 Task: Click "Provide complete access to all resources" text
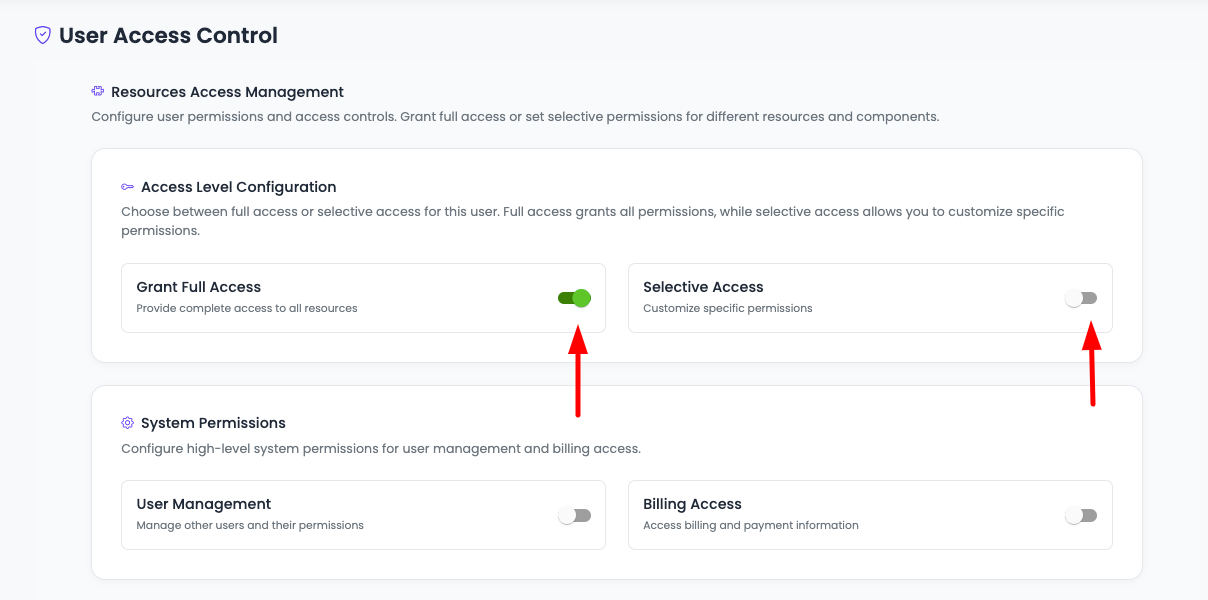247,308
